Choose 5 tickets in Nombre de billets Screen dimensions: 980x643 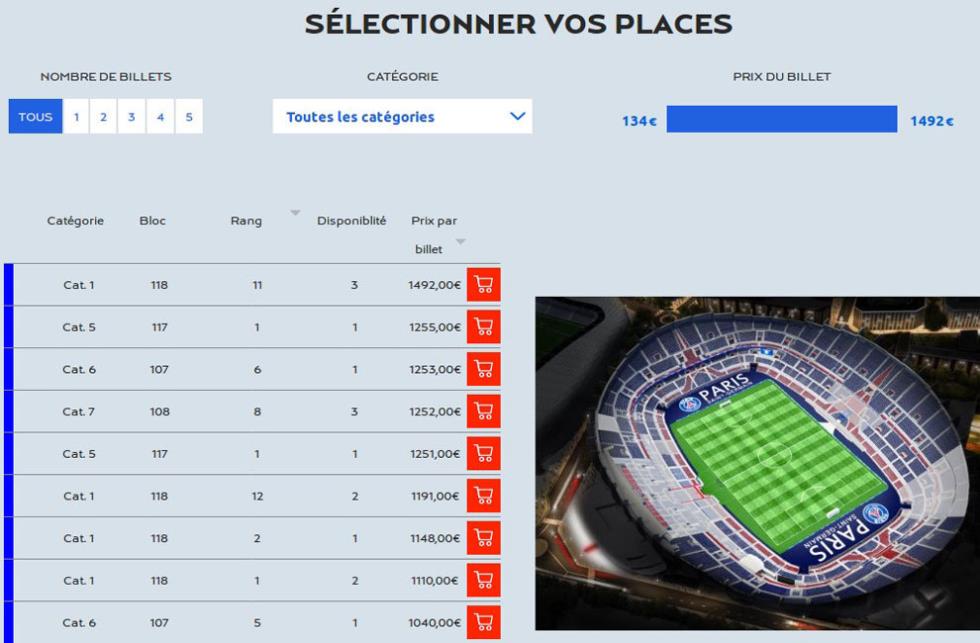click(x=189, y=116)
